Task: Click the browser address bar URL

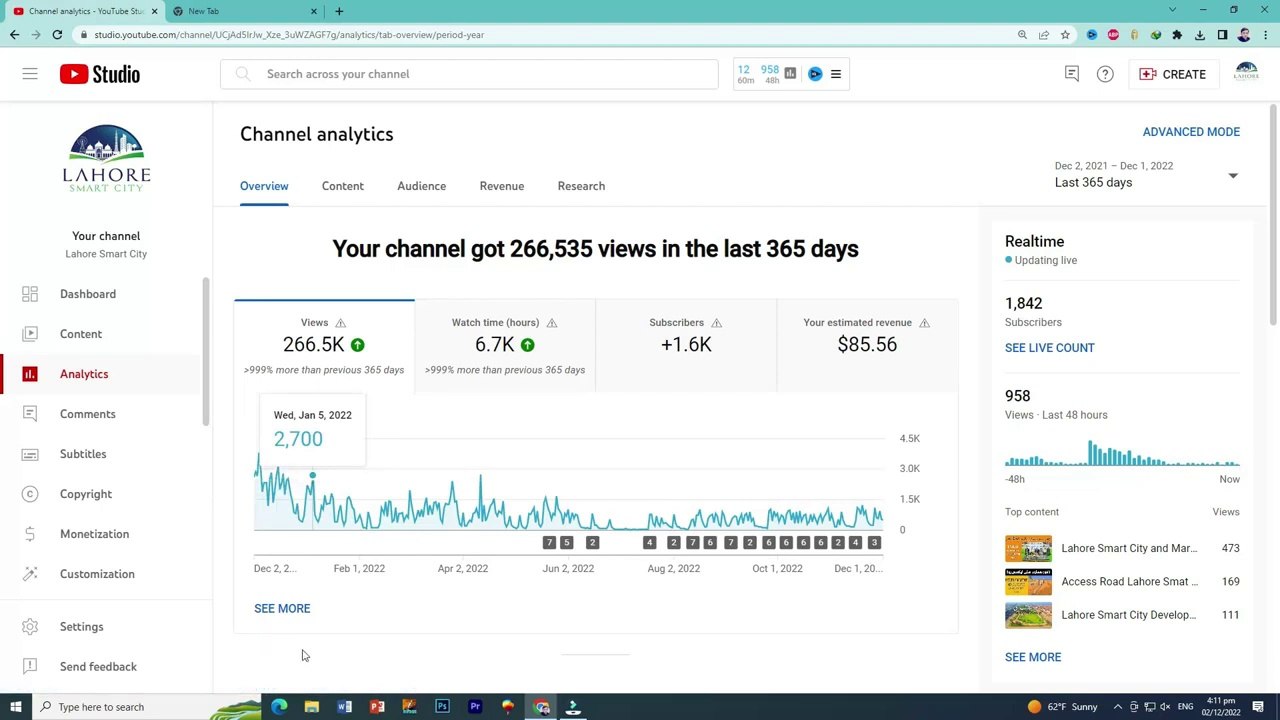Action: 289,35
